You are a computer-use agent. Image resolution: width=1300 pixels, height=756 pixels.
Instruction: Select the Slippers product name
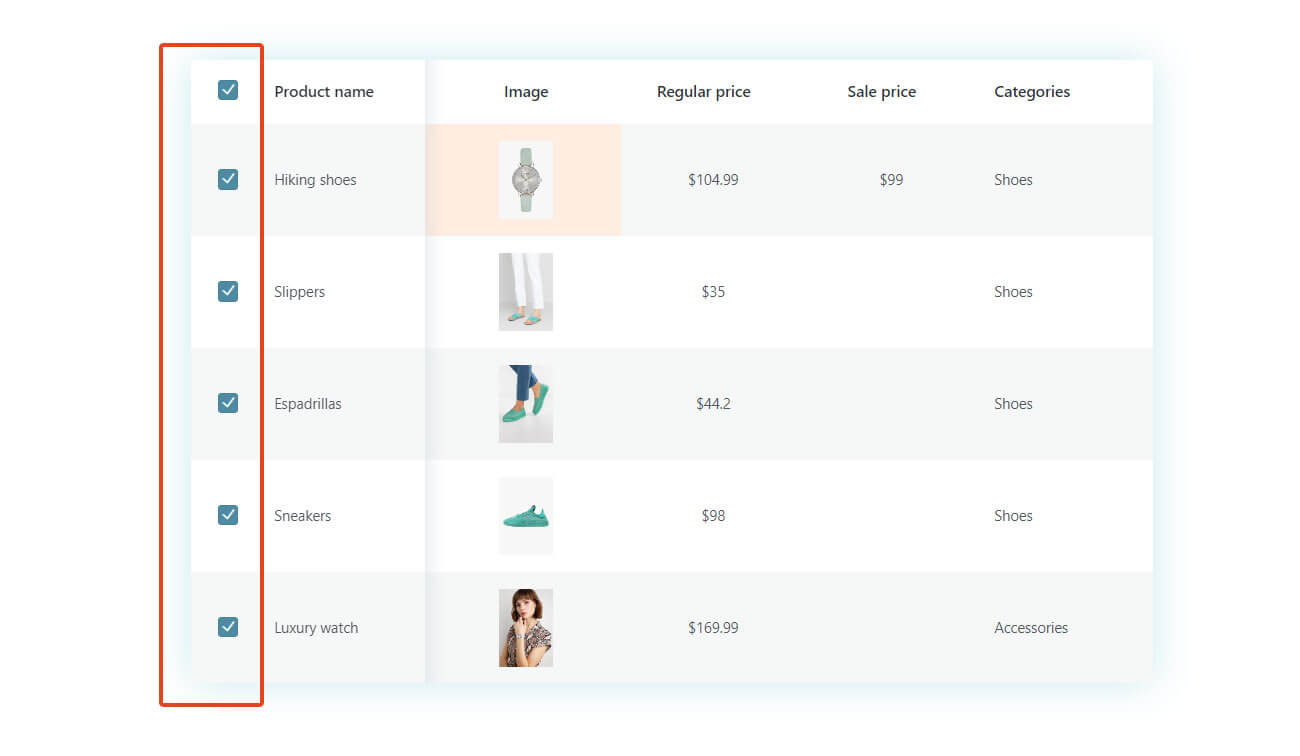pyautogui.click(x=299, y=292)
